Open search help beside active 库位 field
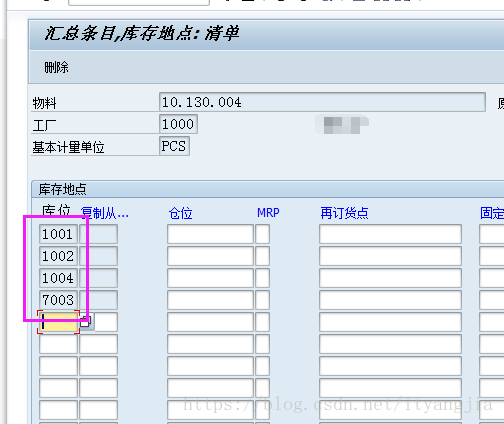 coord(86,322)
